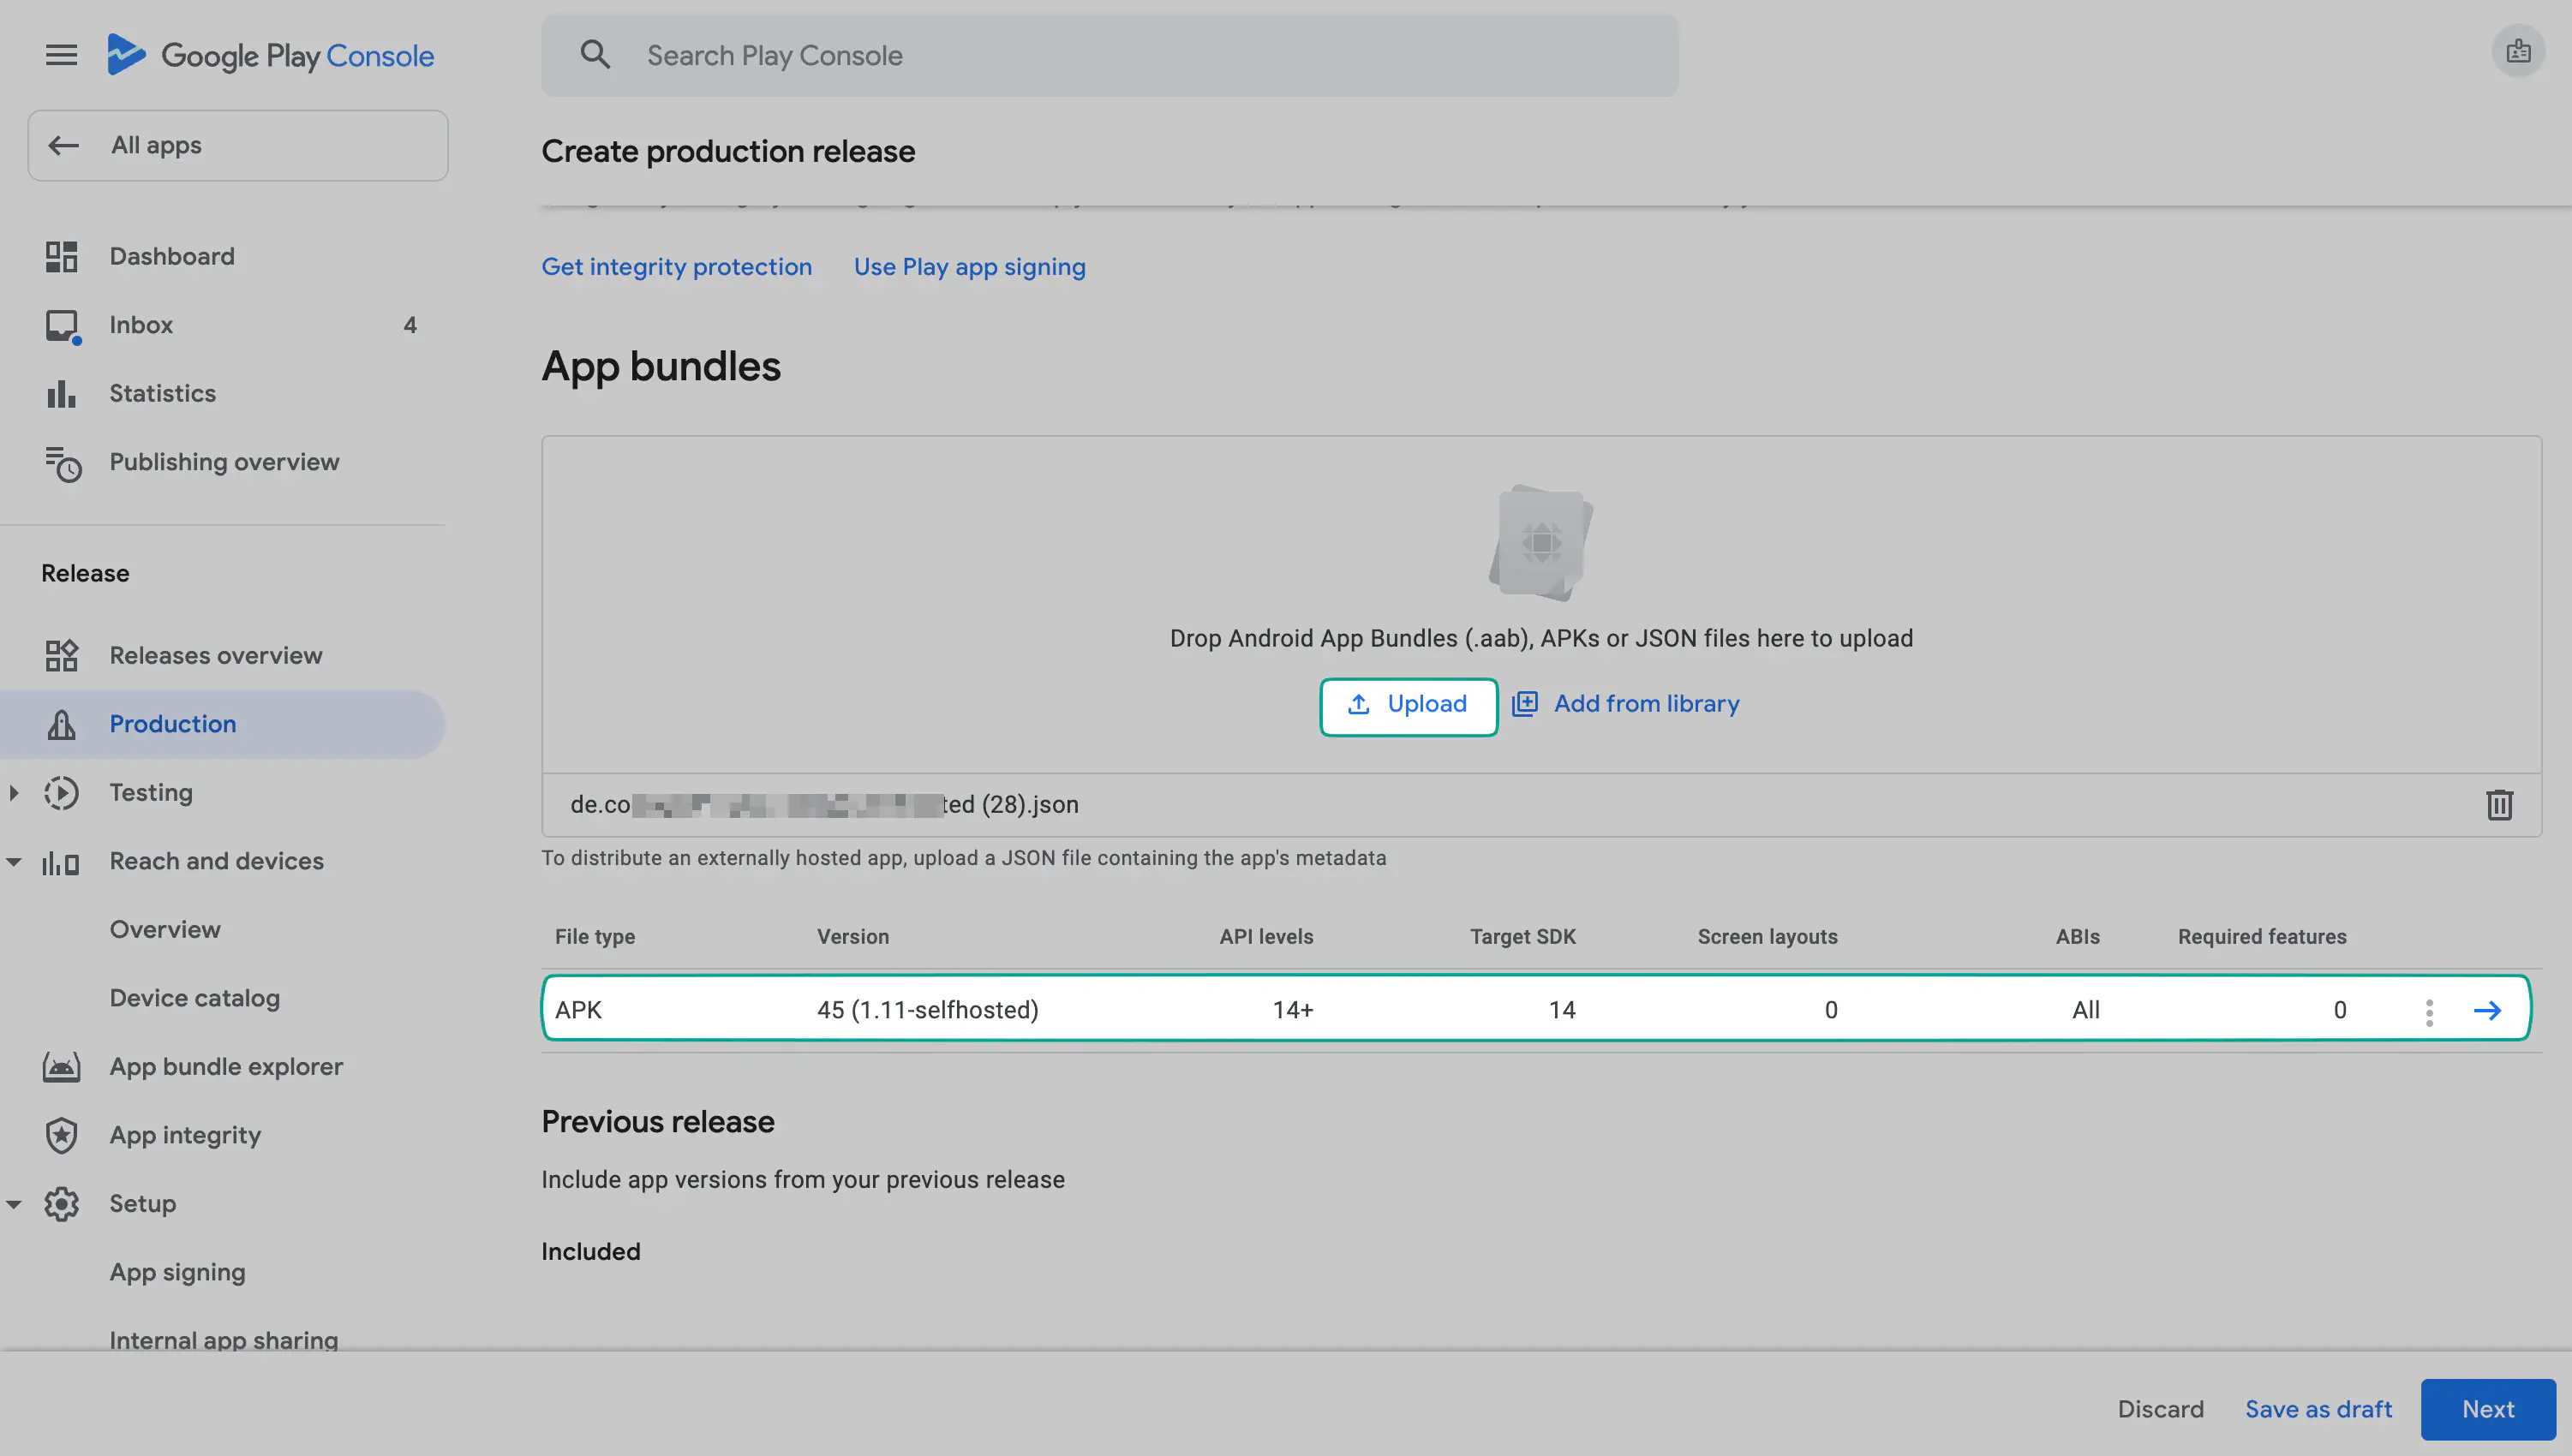Viewport: 2572px width, 1456px height.
Task: Expand the Testing section
Action: 14,793
